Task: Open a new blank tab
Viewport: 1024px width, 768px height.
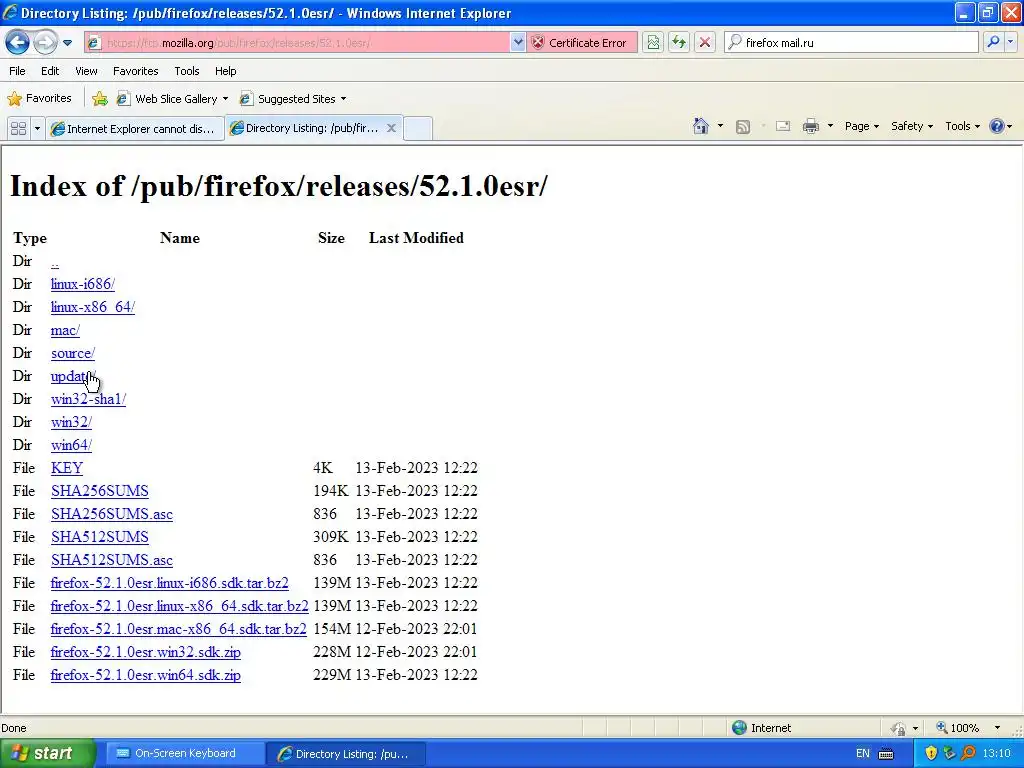Action: coord(418,129)
